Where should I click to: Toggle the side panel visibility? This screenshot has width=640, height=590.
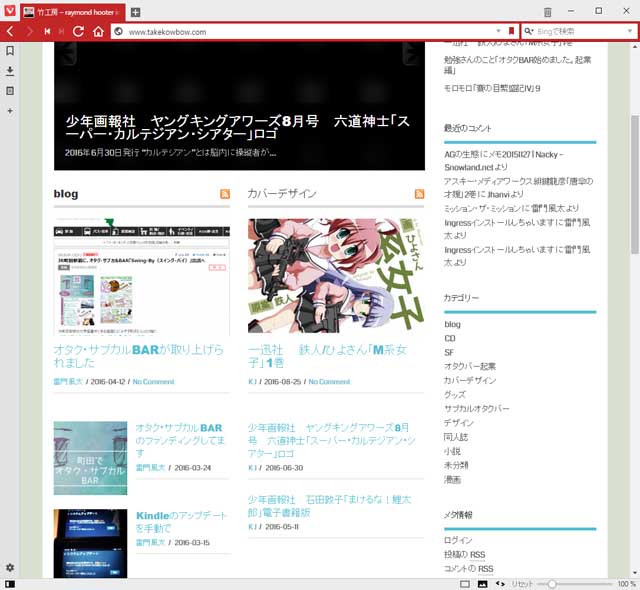pos(10,584)
